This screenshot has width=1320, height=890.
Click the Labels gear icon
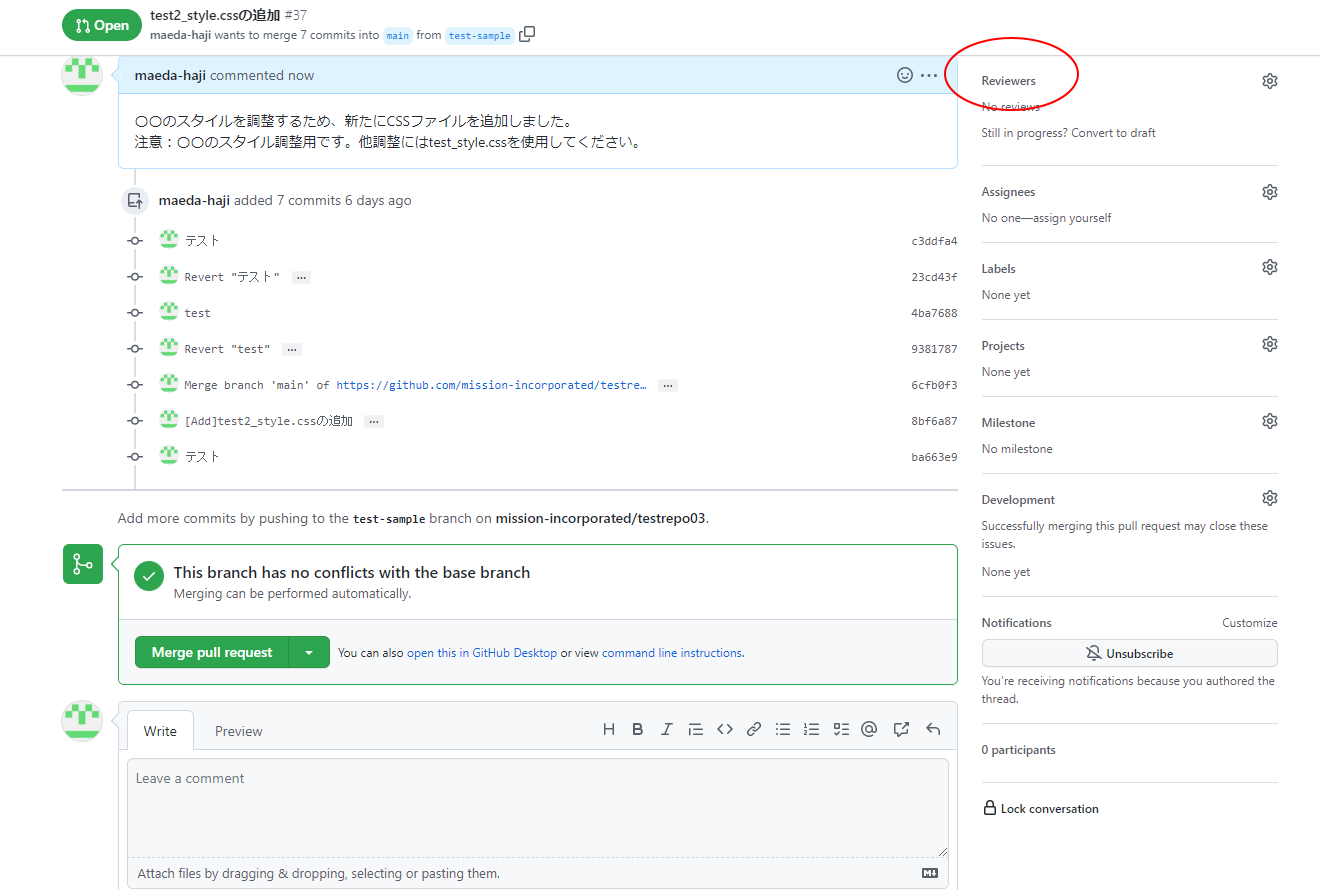(1269, 268)
